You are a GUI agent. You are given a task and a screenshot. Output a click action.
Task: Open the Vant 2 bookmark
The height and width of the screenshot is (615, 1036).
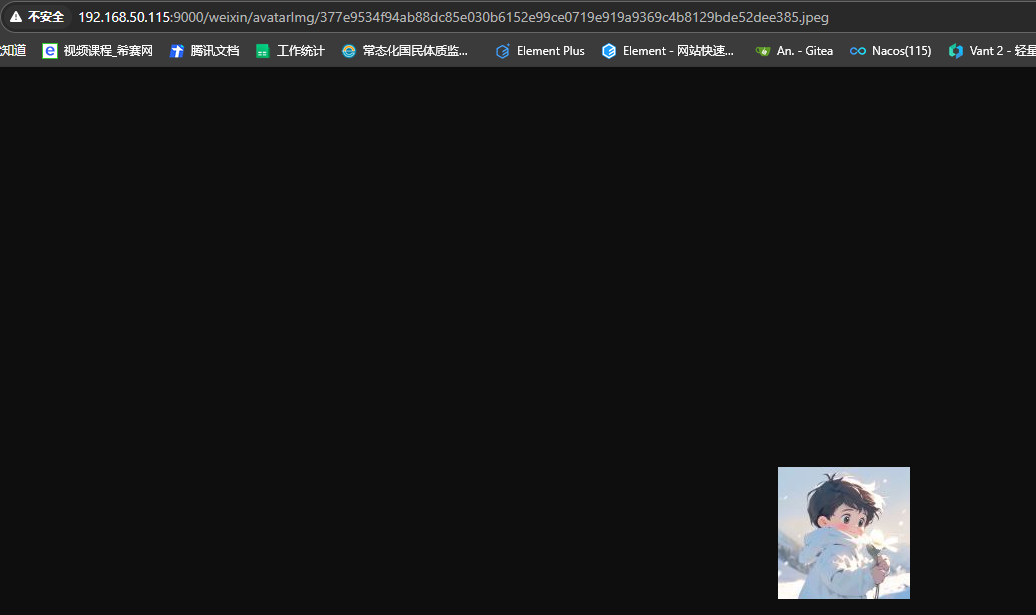(990, 51)
